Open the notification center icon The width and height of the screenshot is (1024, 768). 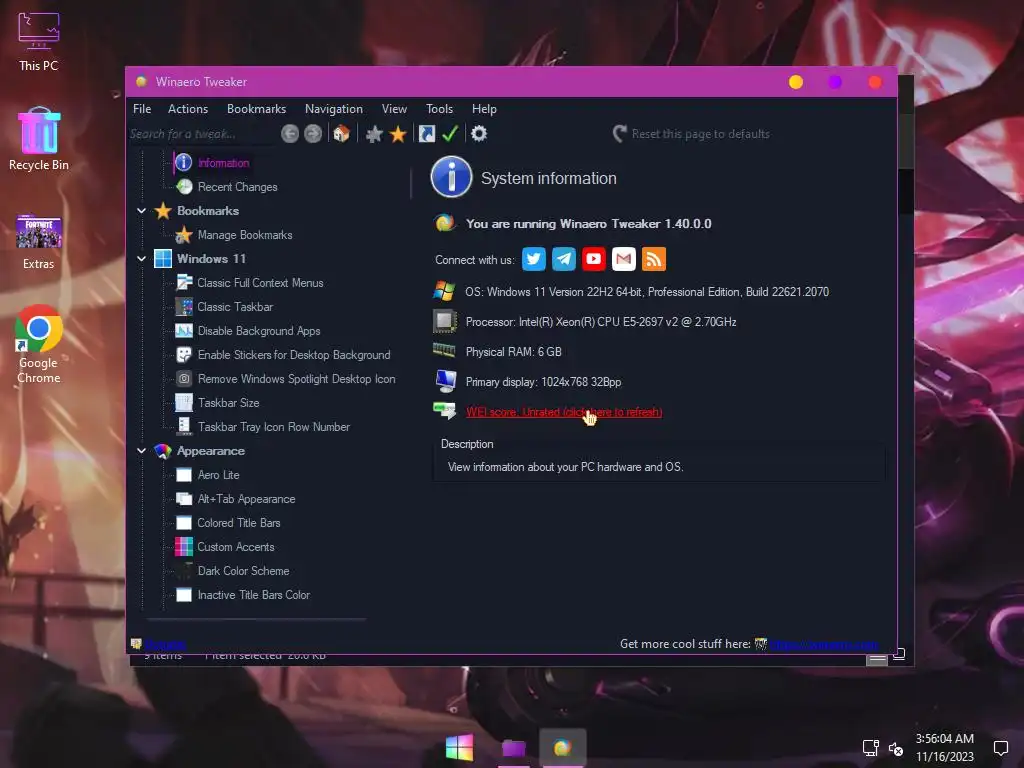tap(1000, 748)
